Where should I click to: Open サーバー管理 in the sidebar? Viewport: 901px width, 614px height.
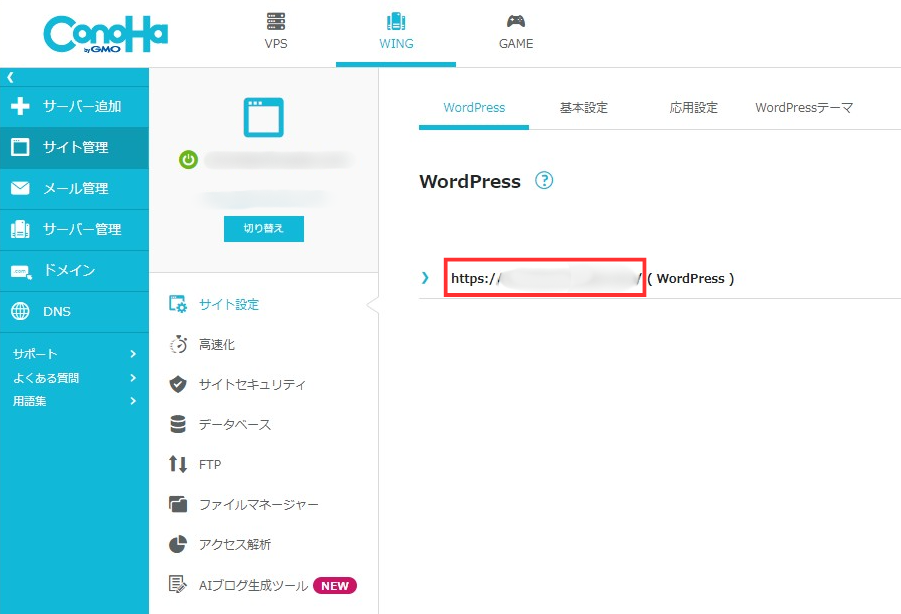82,229
